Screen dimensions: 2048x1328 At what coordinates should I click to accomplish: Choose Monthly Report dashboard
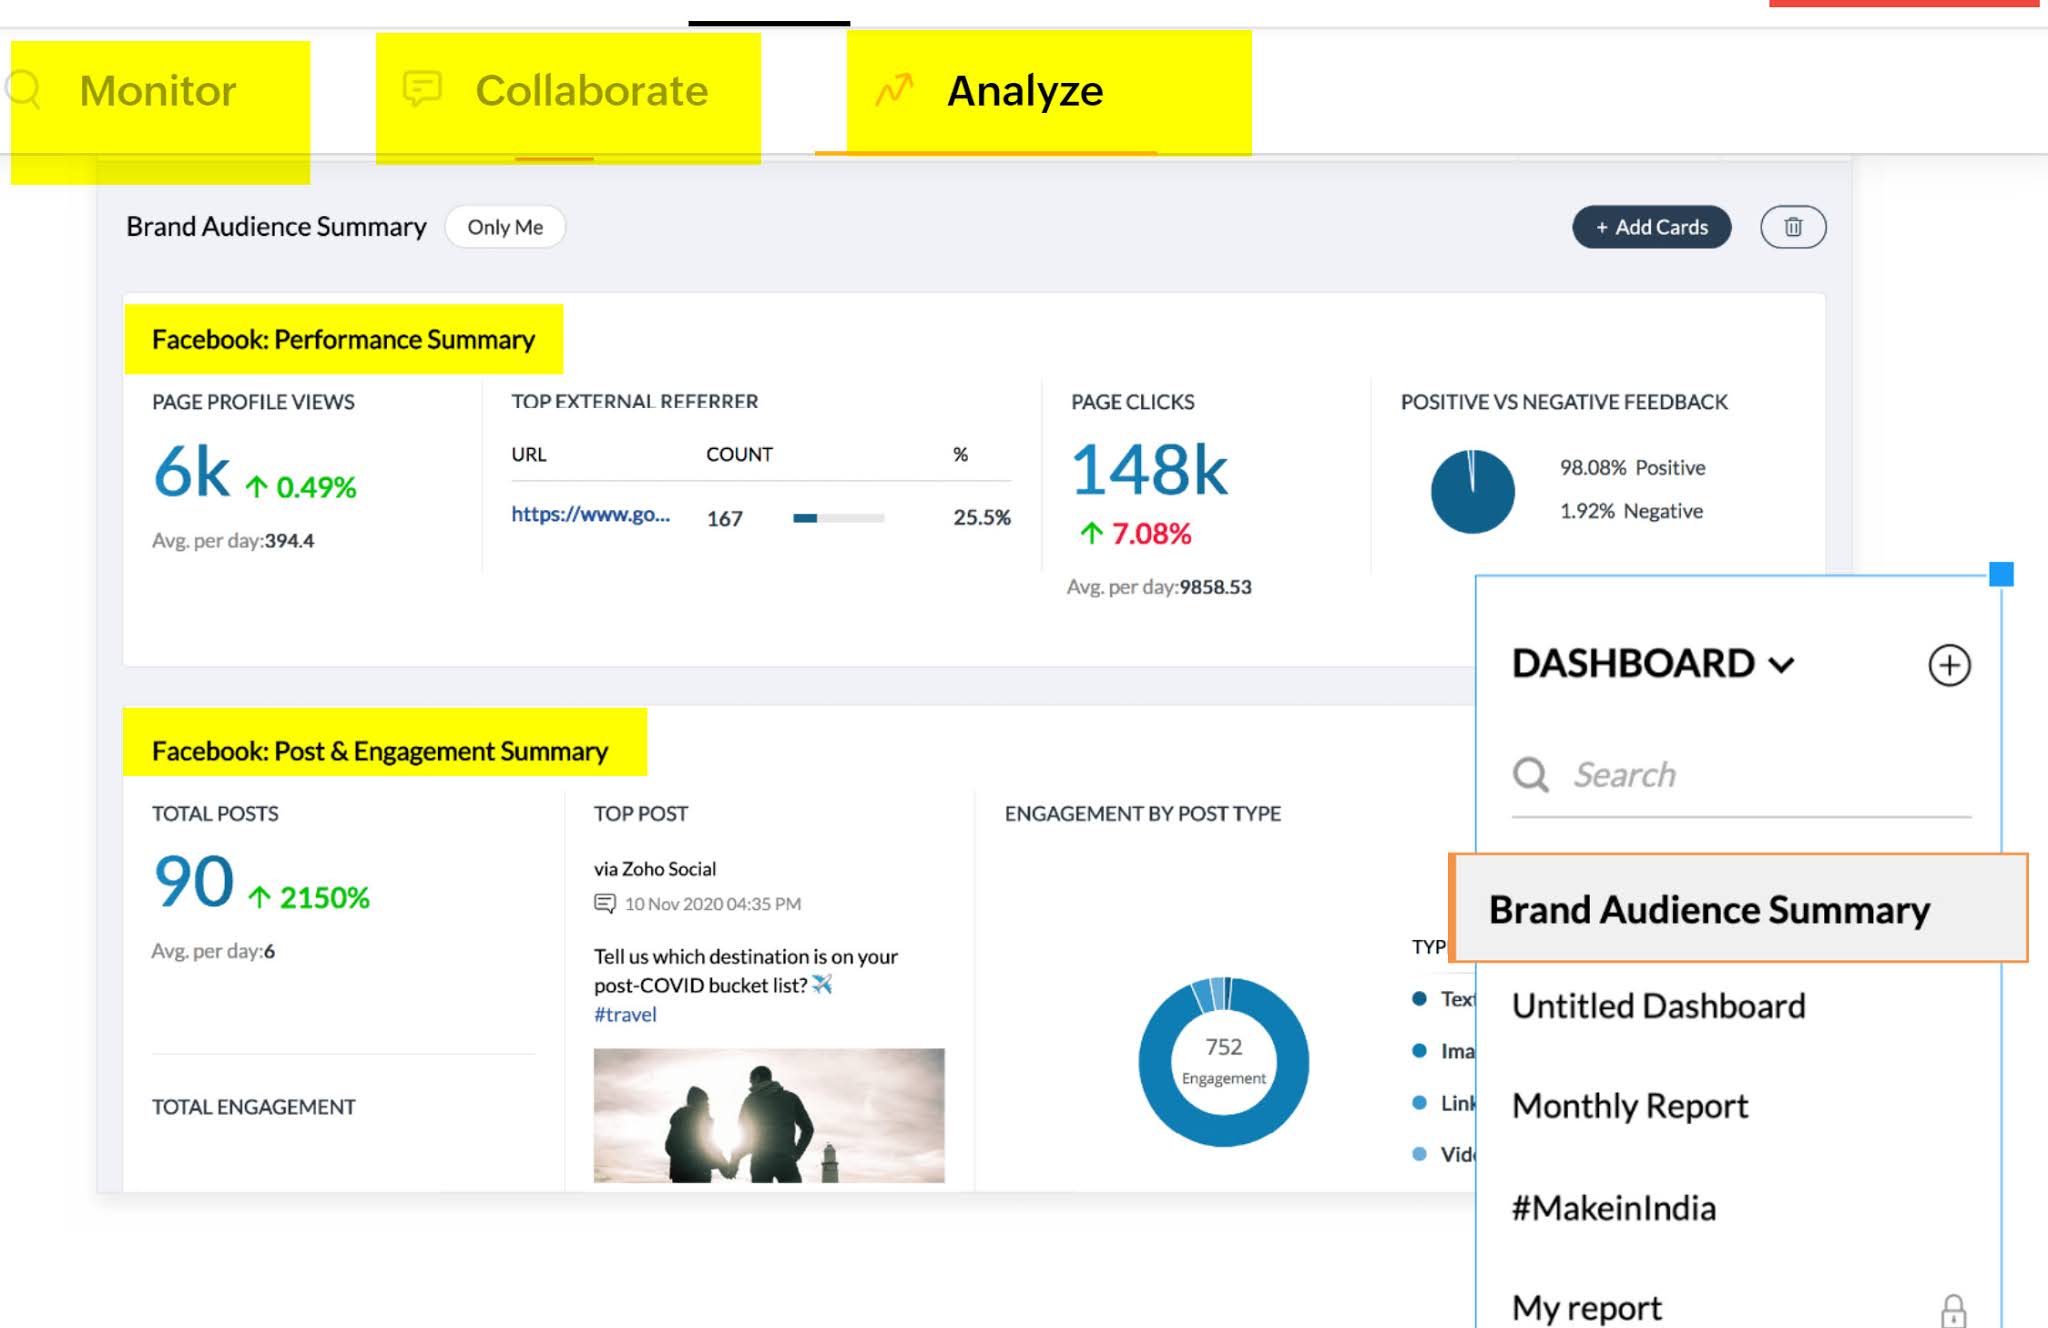tap(1630, 1106)
